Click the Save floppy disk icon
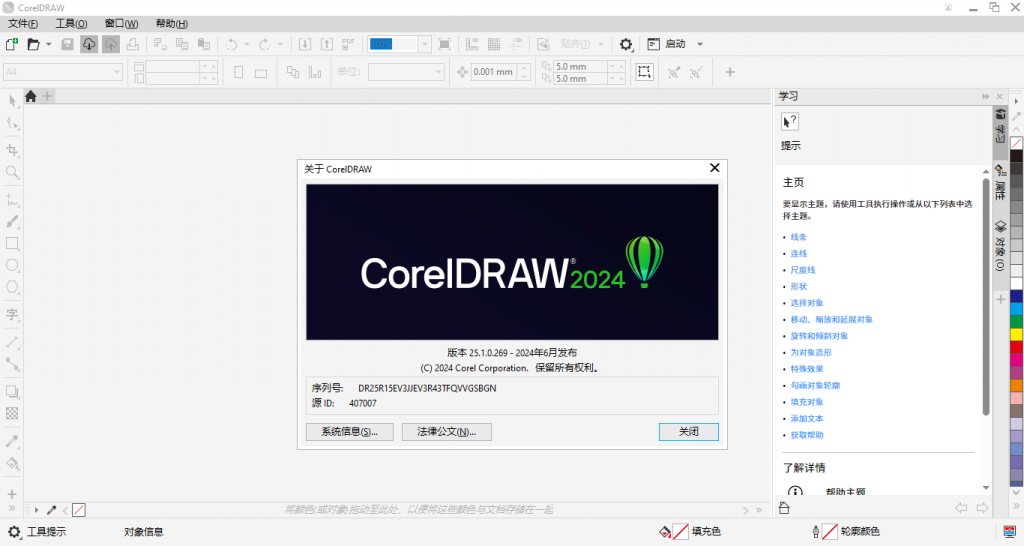The width and height of the screenshot is (1024, 546). [x=67, y=44]
